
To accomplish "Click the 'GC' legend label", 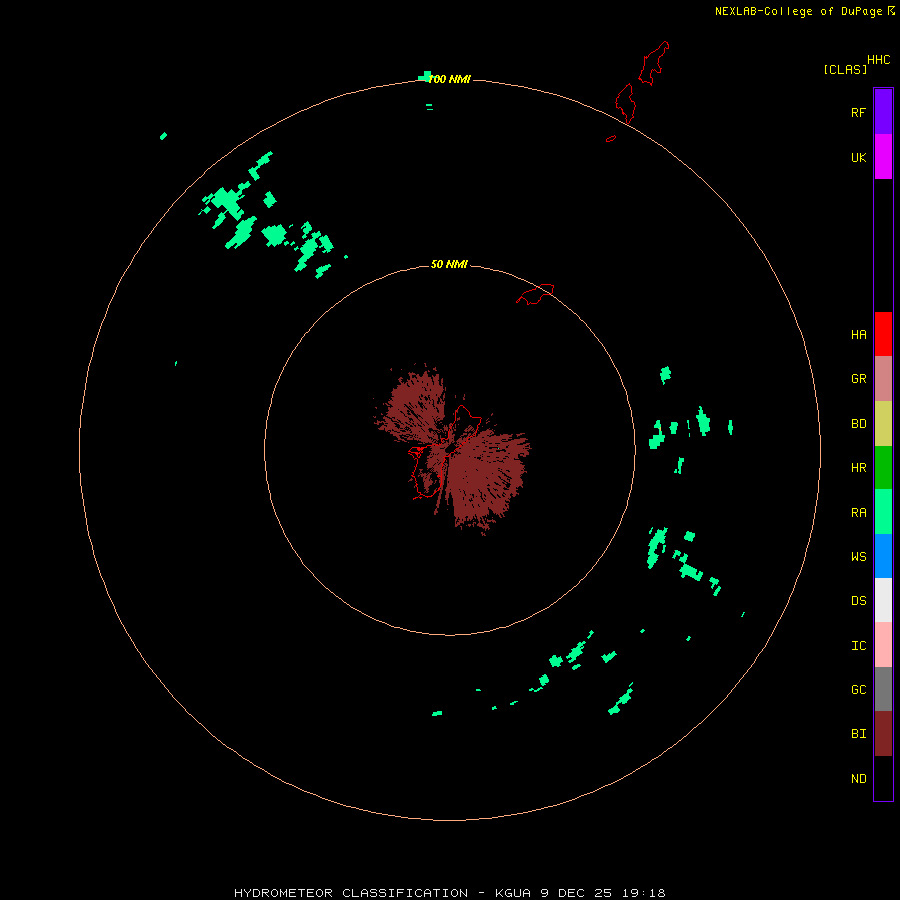I will point(858,690).
